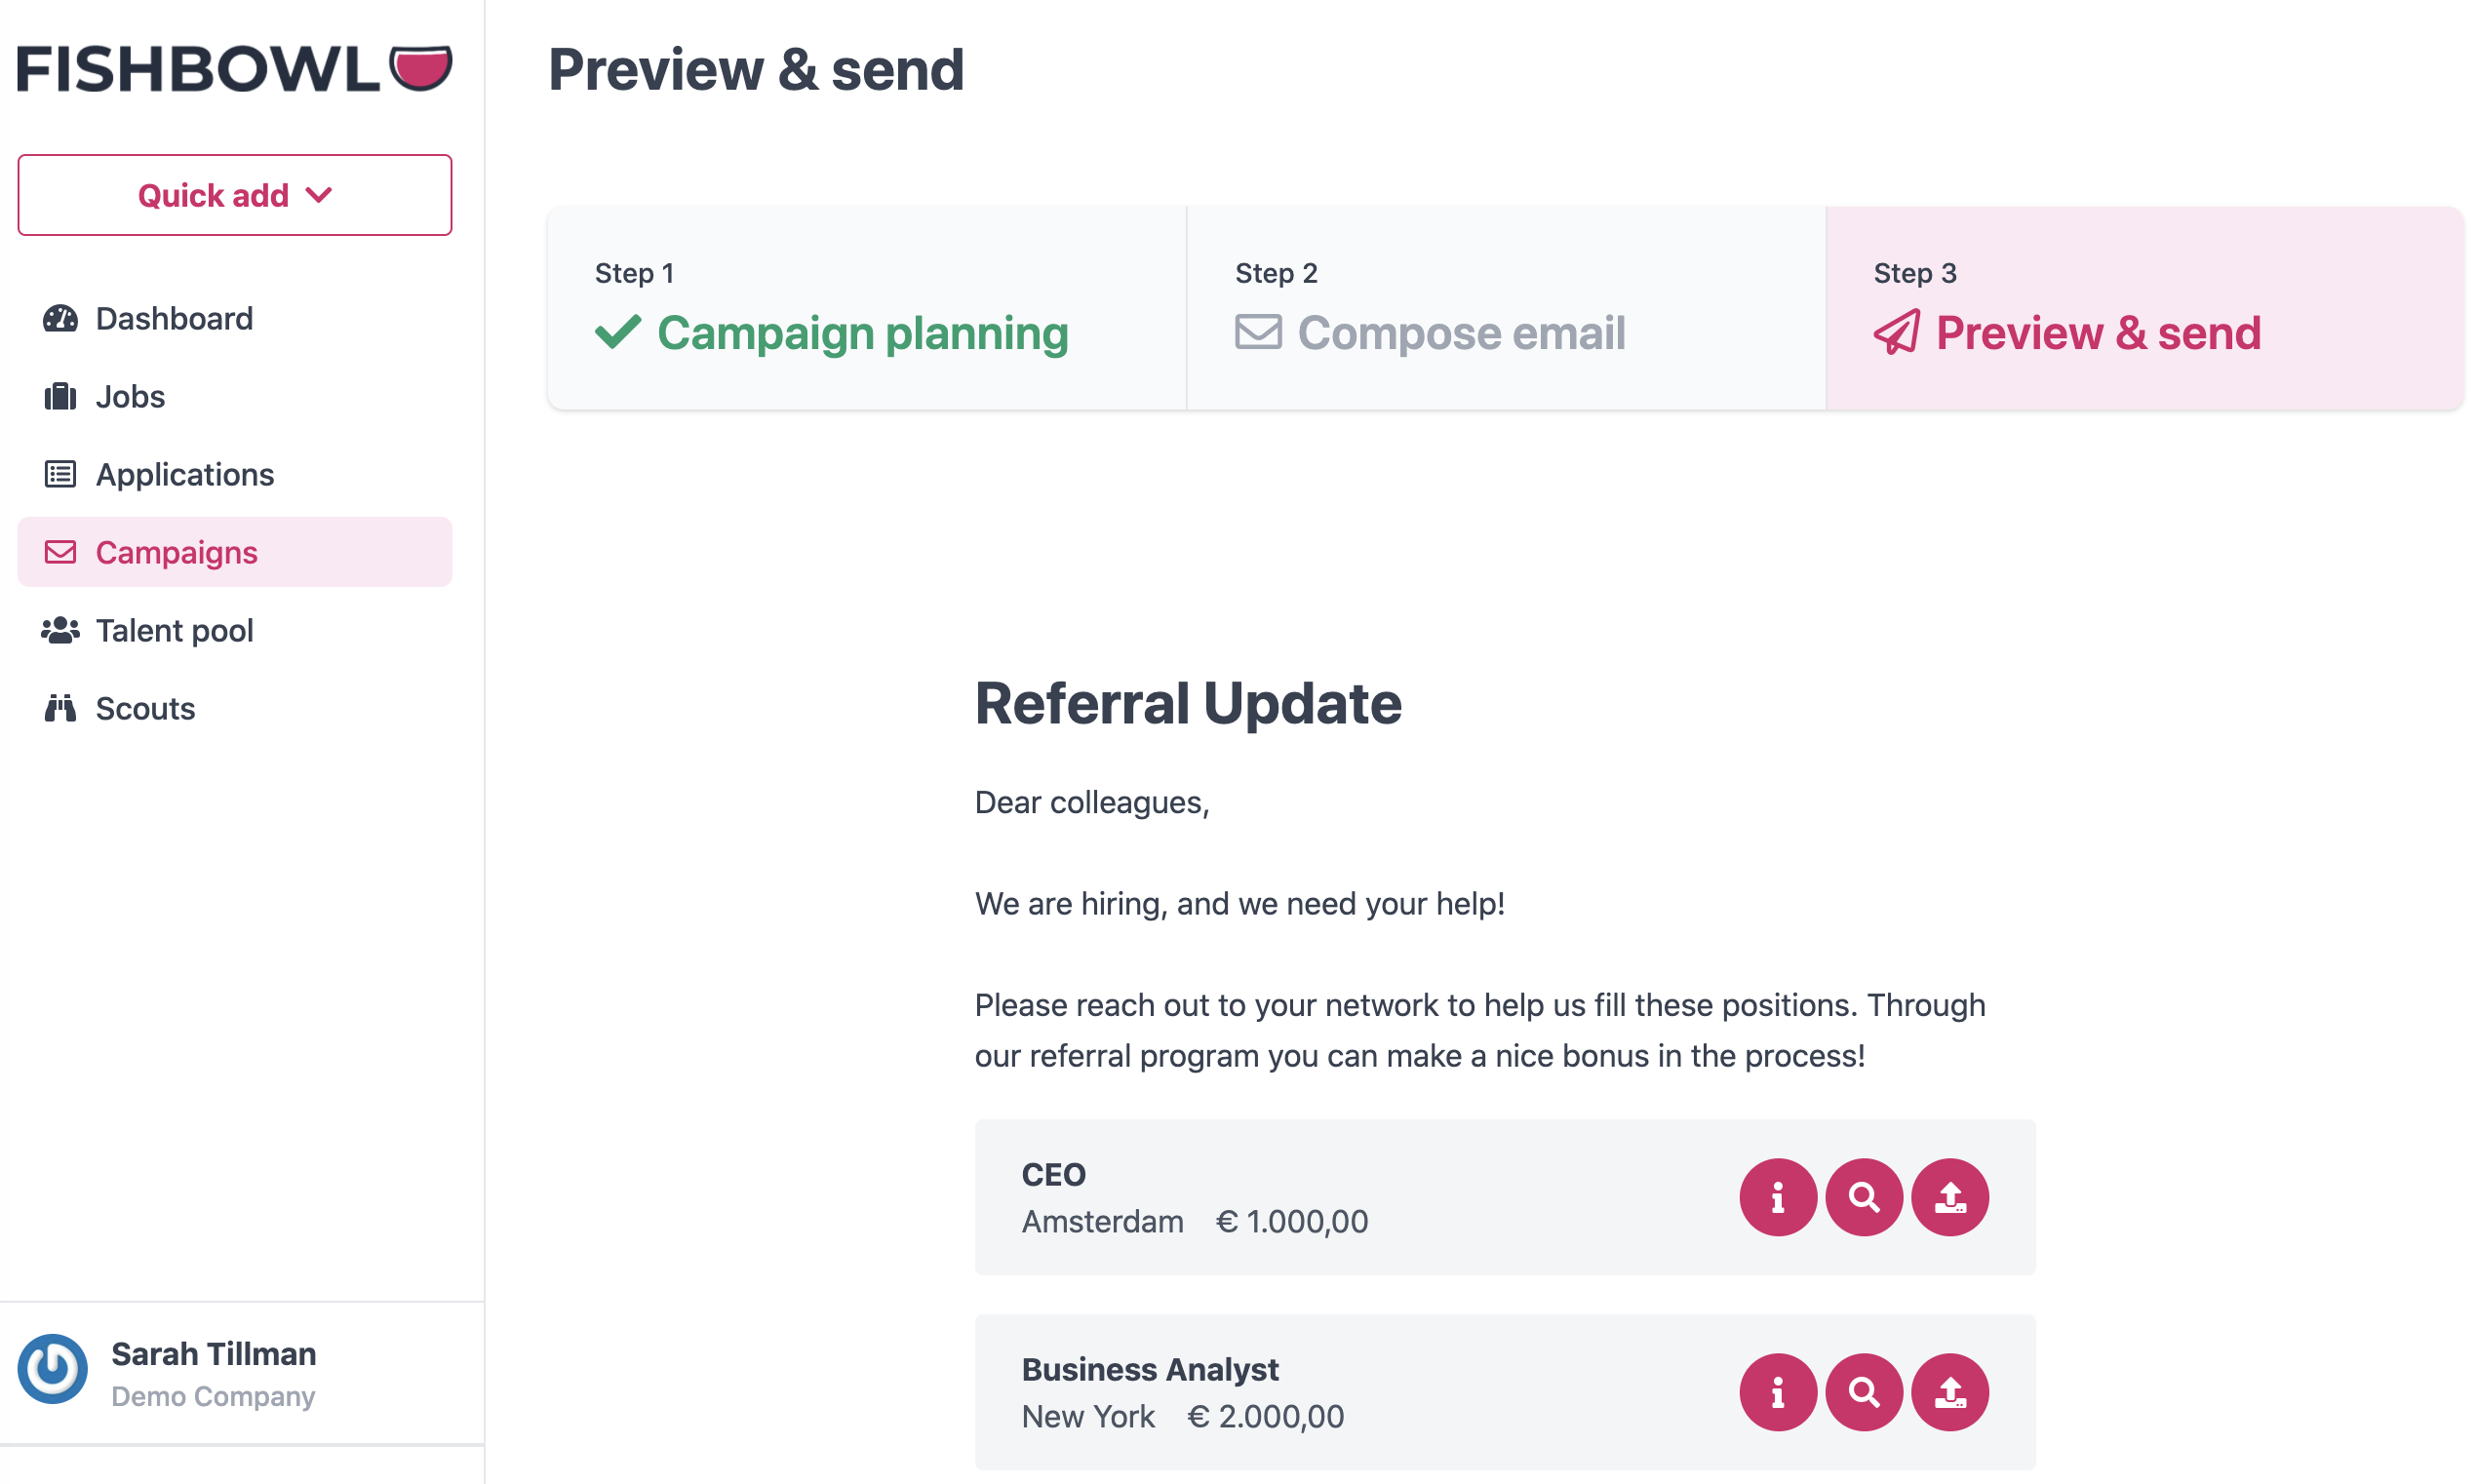Click the info icon on Business Analyst card
Viewport: 2477px width, 1484px height.
click(x=1777, y=1392)
